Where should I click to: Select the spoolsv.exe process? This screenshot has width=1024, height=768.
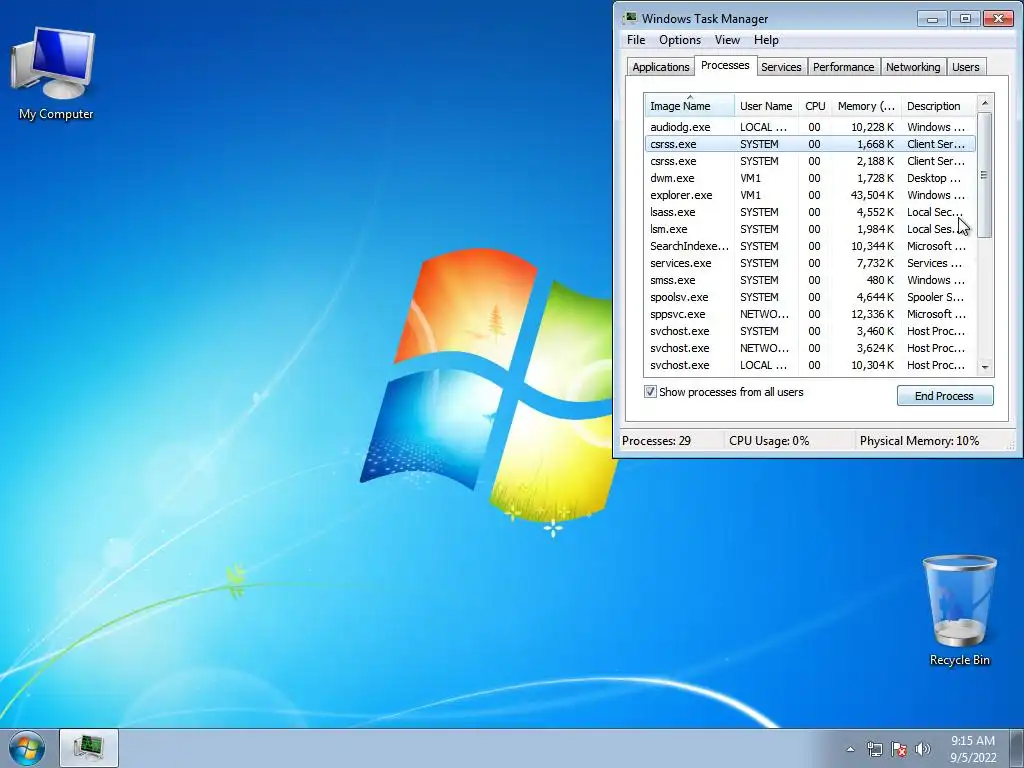[x=810, y=296]
